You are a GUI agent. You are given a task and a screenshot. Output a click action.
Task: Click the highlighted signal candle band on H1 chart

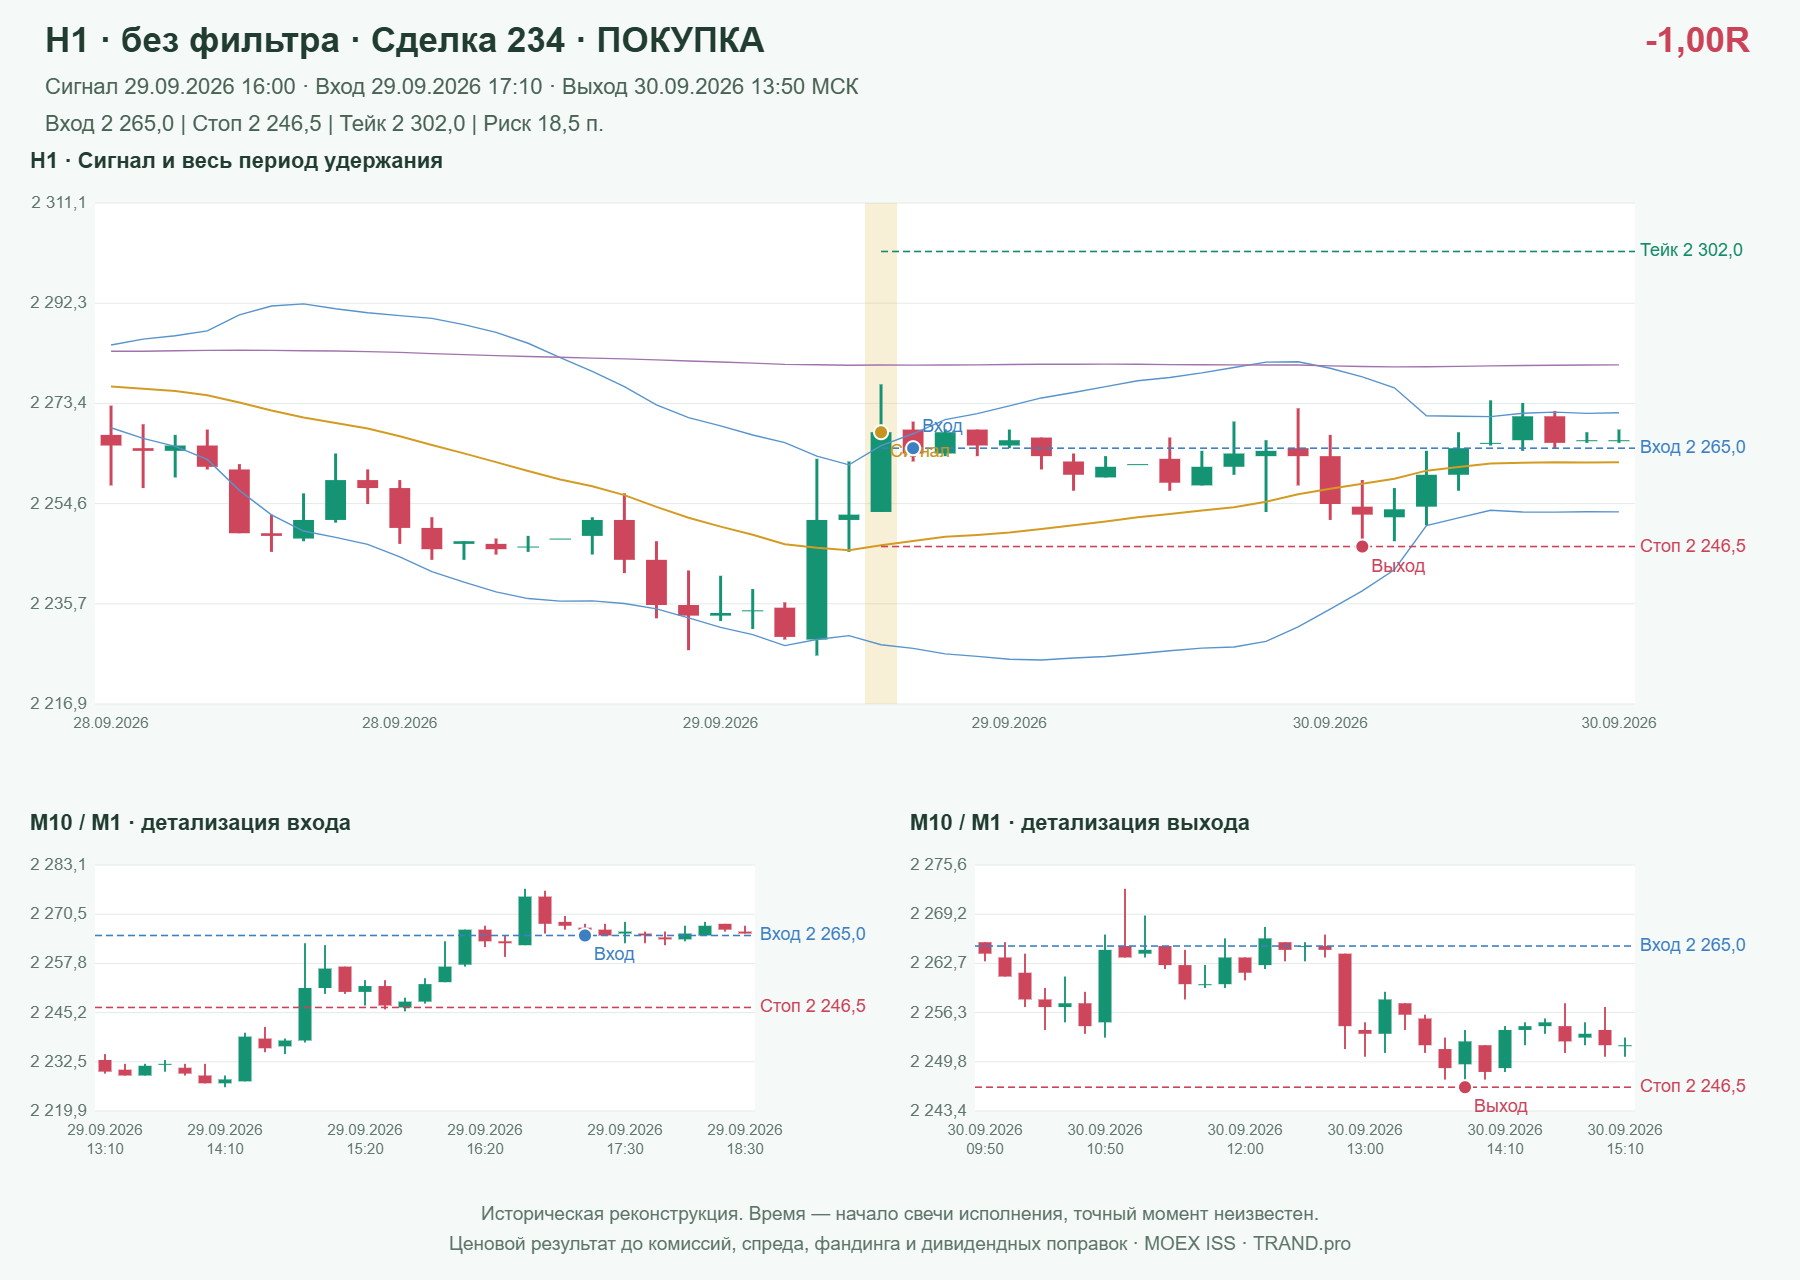click(880, 453)
